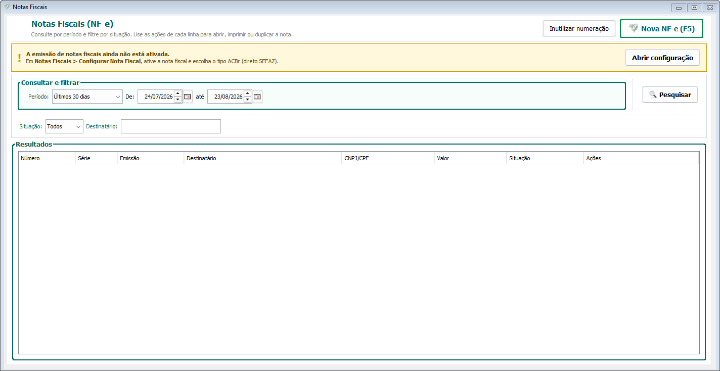This screenshot has width=720, height=371.
Task: Open the calendar picker for the 'De' date
Action: 187,96
